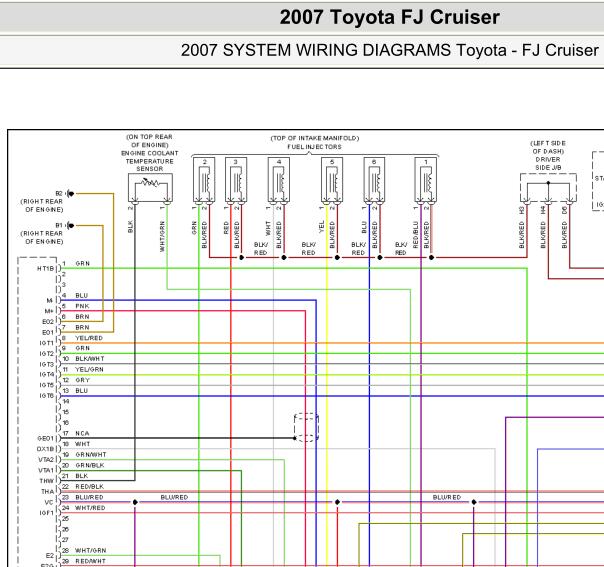Click the B1 ground point symbol

point(70,225)
